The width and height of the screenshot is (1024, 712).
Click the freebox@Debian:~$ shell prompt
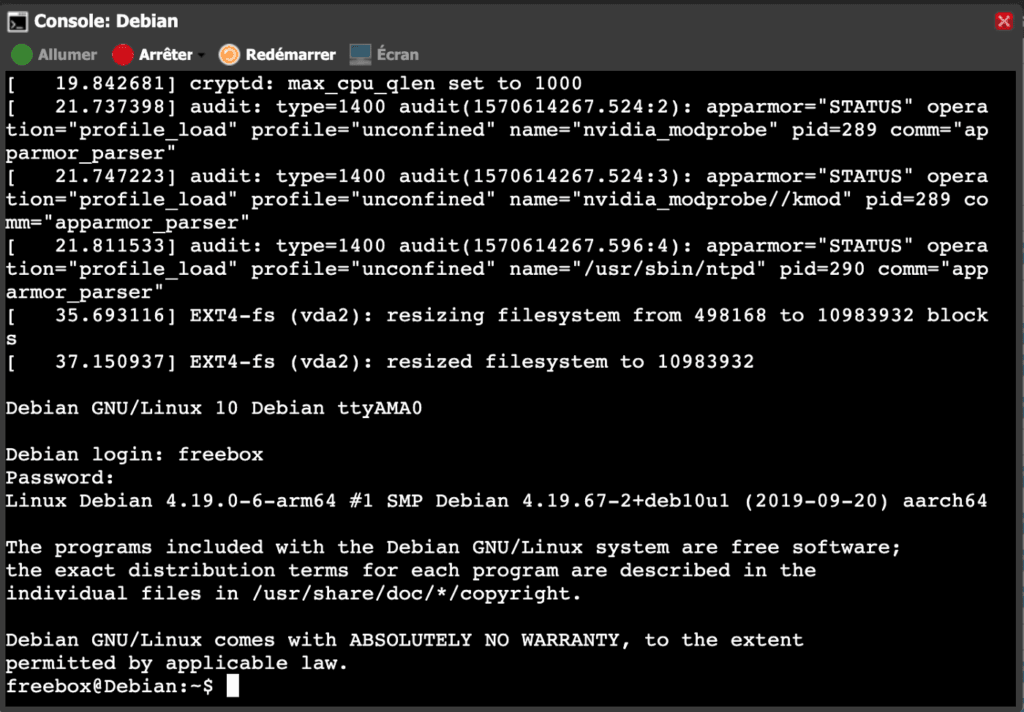(110, 687)
